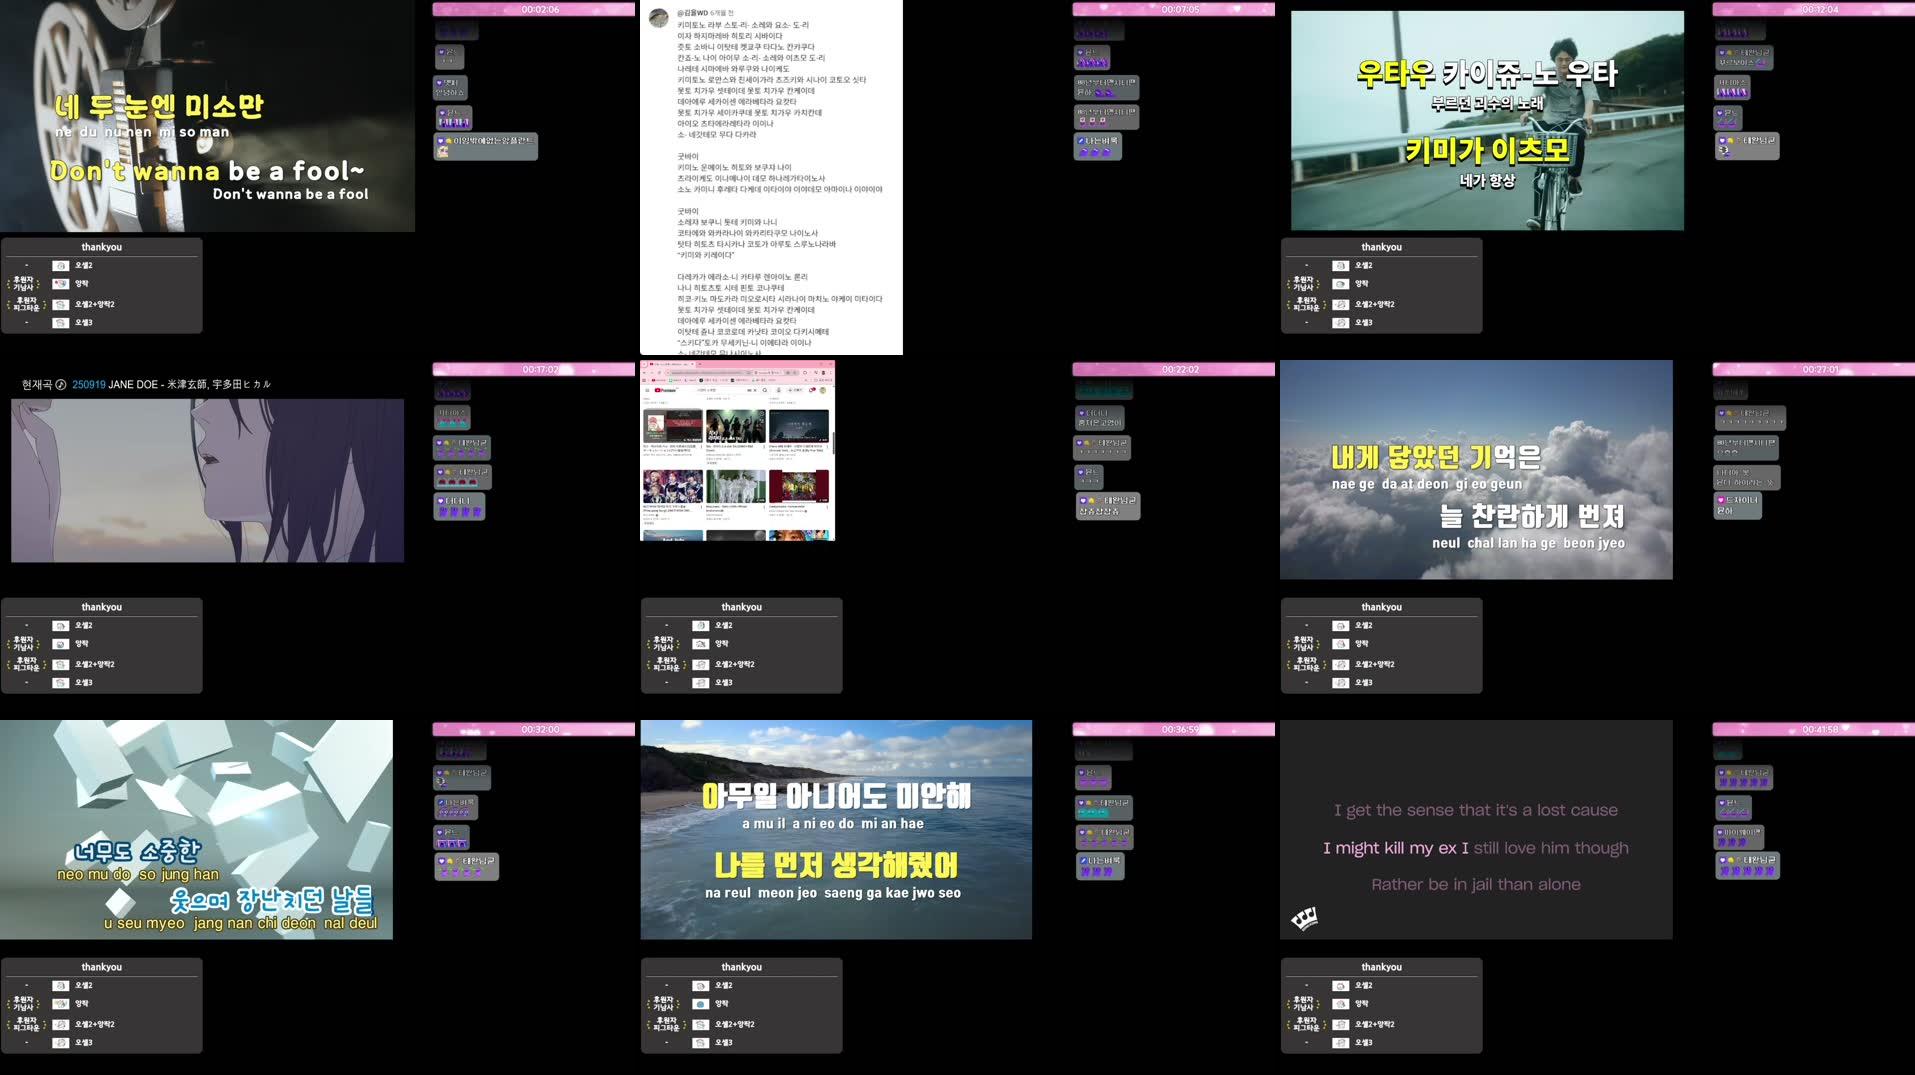Click the page reload icon in the browser
1915x1075 pixels.
click(x=660, y=372)
